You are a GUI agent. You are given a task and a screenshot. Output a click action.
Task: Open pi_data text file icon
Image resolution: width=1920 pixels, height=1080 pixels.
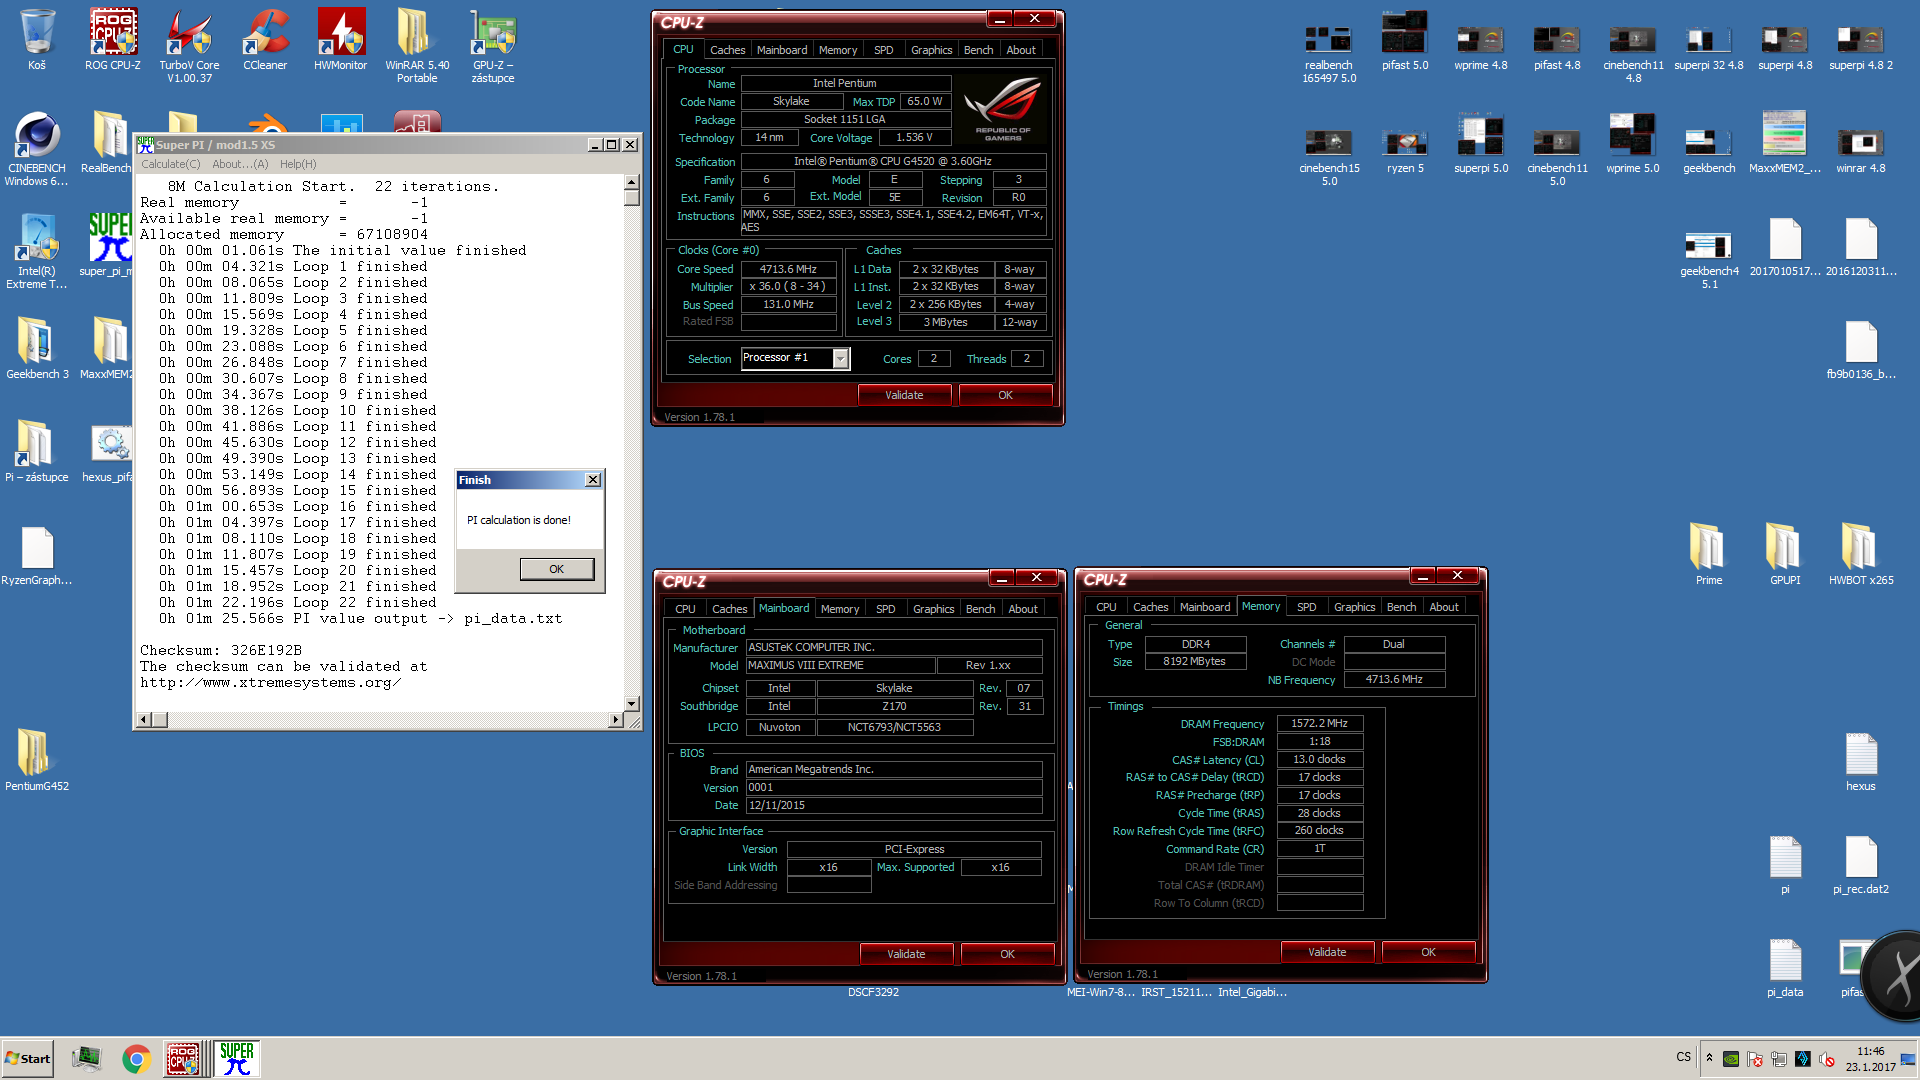[1785, 965]
